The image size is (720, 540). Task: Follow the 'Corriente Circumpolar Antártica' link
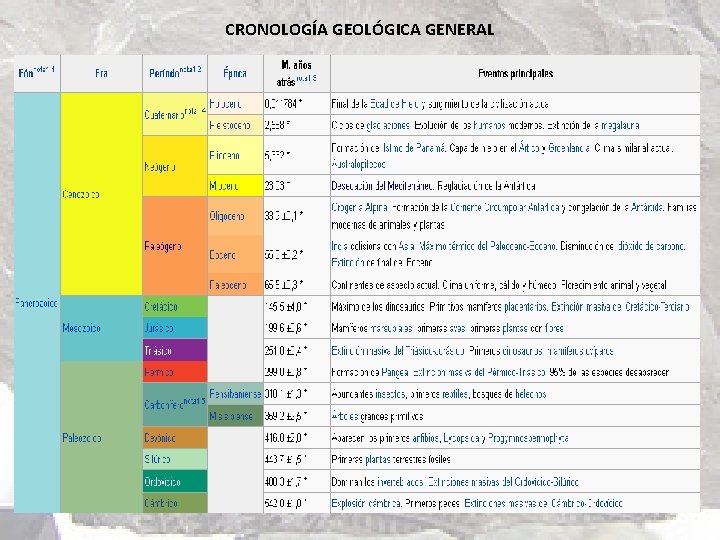pos(507,208)
